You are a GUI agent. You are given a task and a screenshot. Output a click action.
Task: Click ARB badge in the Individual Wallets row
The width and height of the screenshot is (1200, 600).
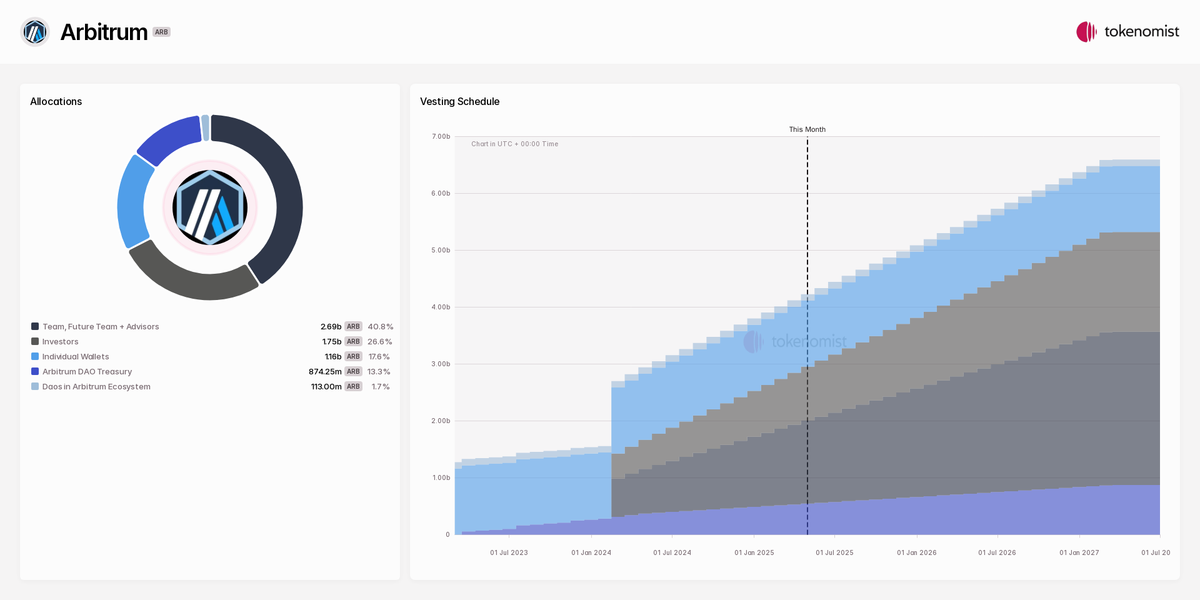tap(353, 357)
